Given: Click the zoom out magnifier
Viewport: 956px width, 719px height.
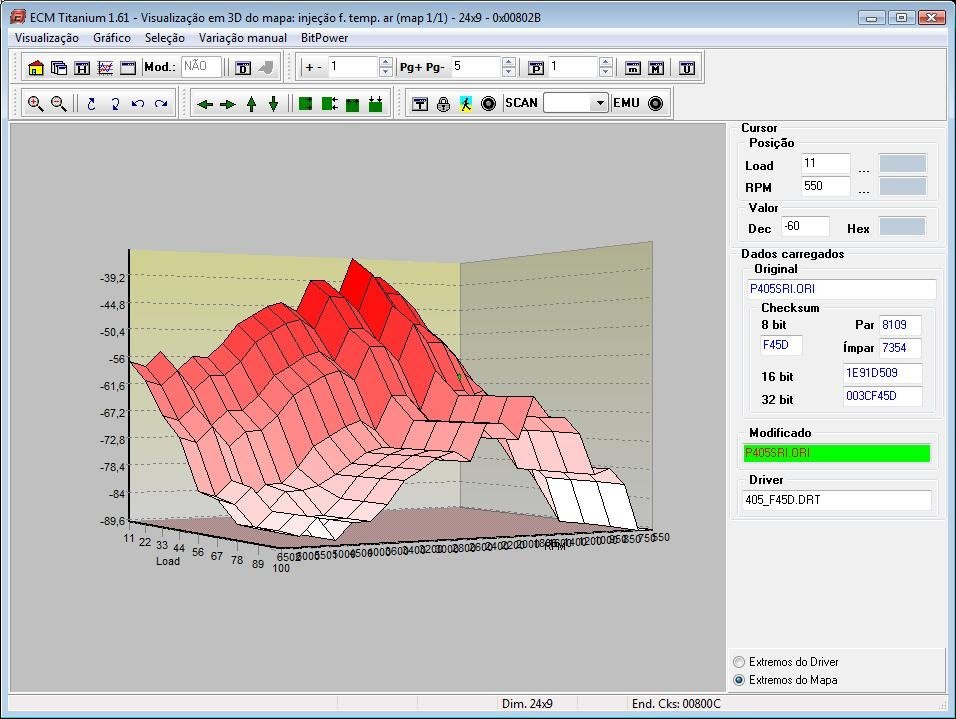Looking at the screenshot, I should 58,103.
